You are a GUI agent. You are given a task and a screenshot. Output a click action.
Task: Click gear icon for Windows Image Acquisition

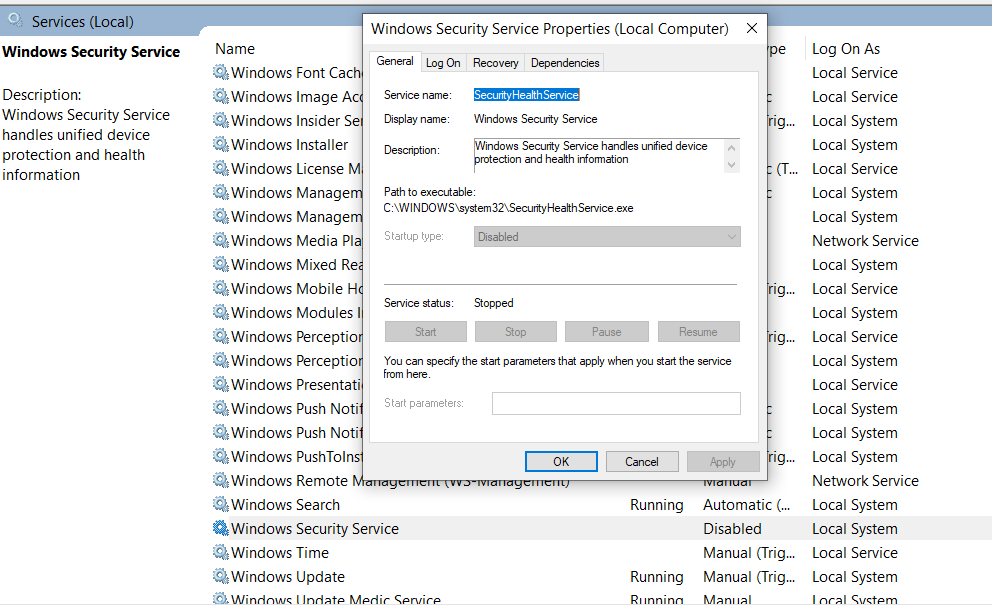pyautogui.click(x=220, y=96)
